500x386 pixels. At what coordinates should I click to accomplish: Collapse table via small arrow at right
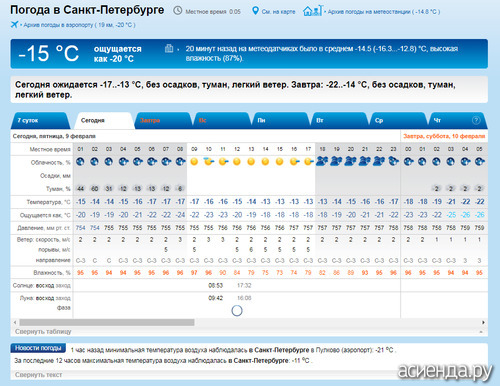coord(481,332)
